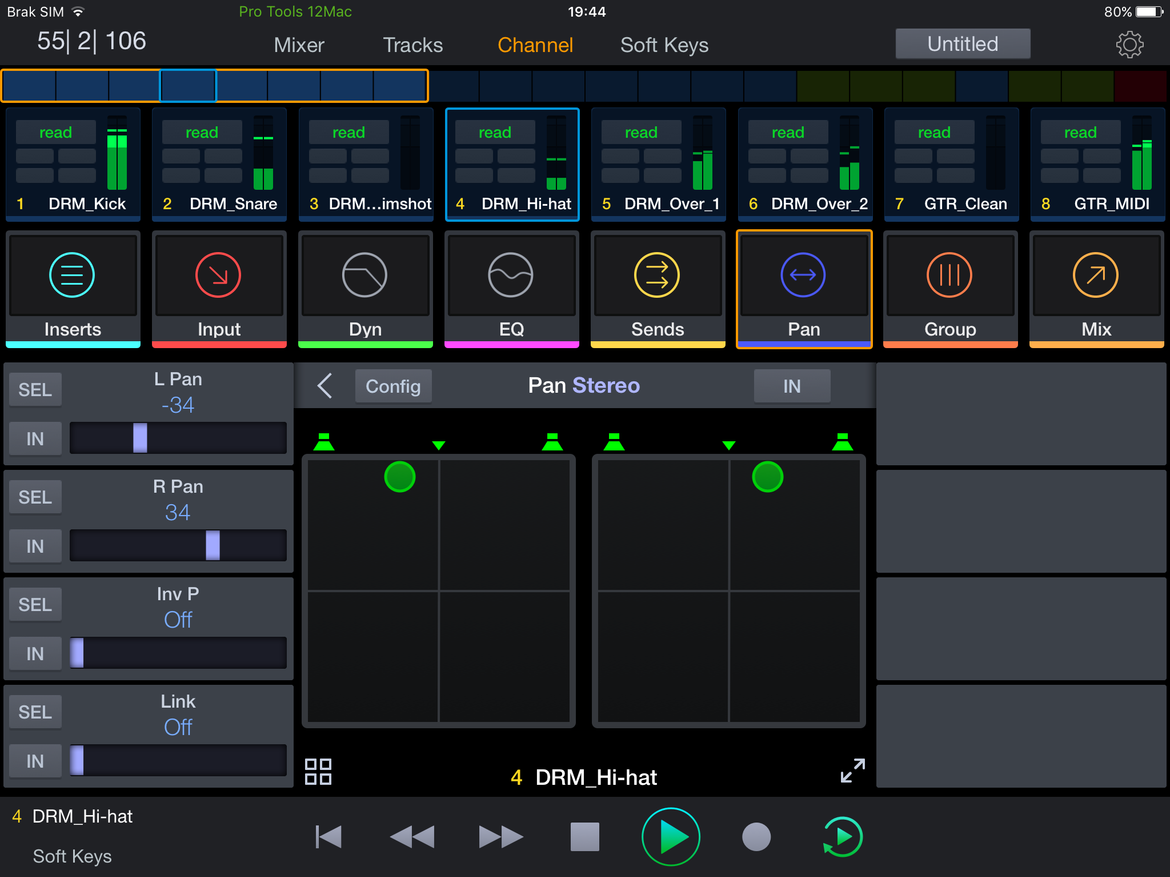Open the EQ function
The height and width of the screenshot is (877, 1170).
(511, 289)
